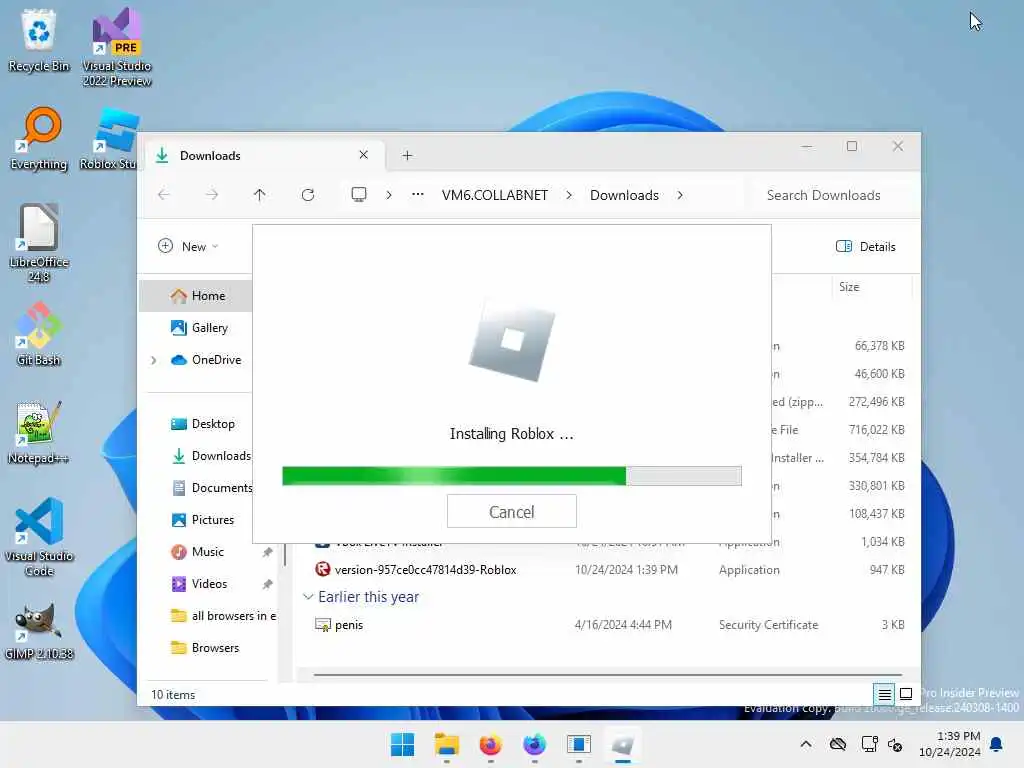Open Visual Studio 2022 Preview desktop shortcut
The height and width of the screenshot is (768, 1024).
tap(117, 47)
